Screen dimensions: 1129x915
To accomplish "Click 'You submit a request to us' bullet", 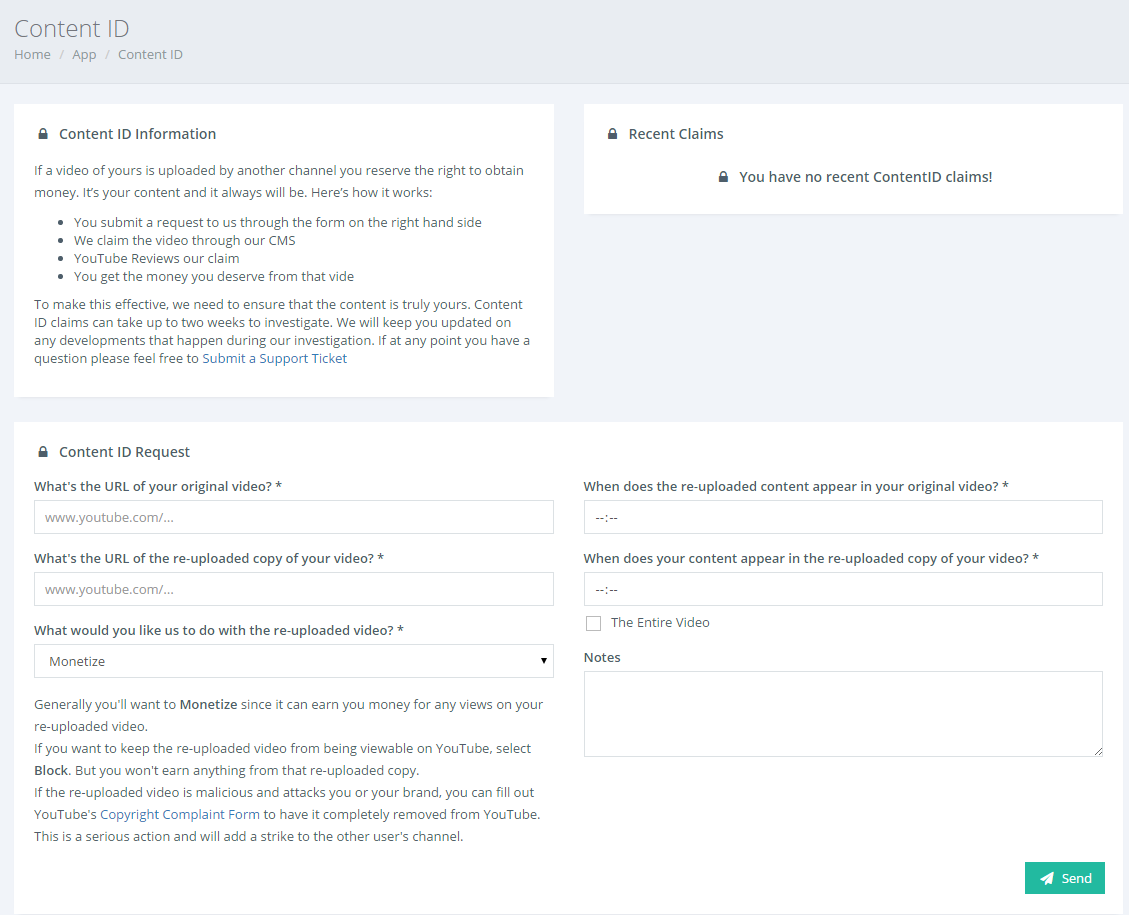I will click(277, 222).
